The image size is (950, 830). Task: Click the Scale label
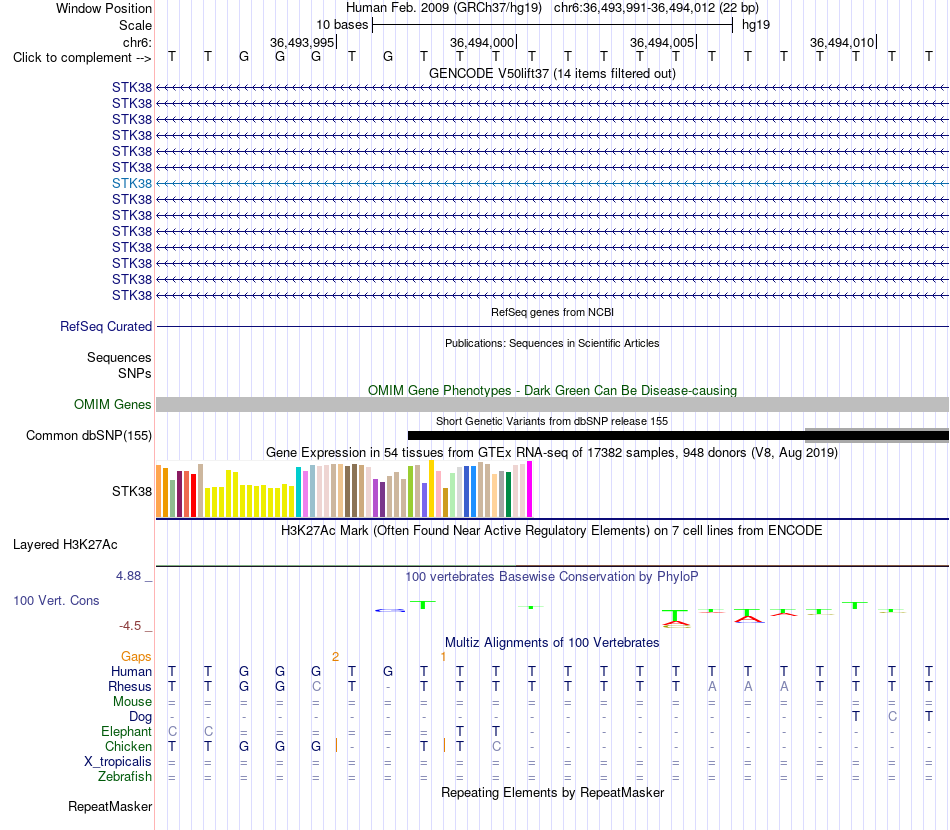135,25
